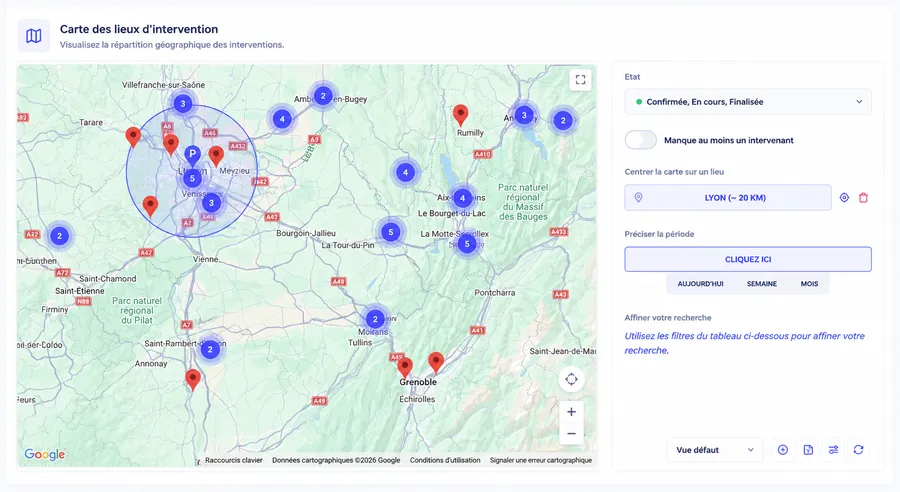Open cluster 4 at Aix-les-Bains
This screenshot has width=900, height=492.
click(463, 199)
